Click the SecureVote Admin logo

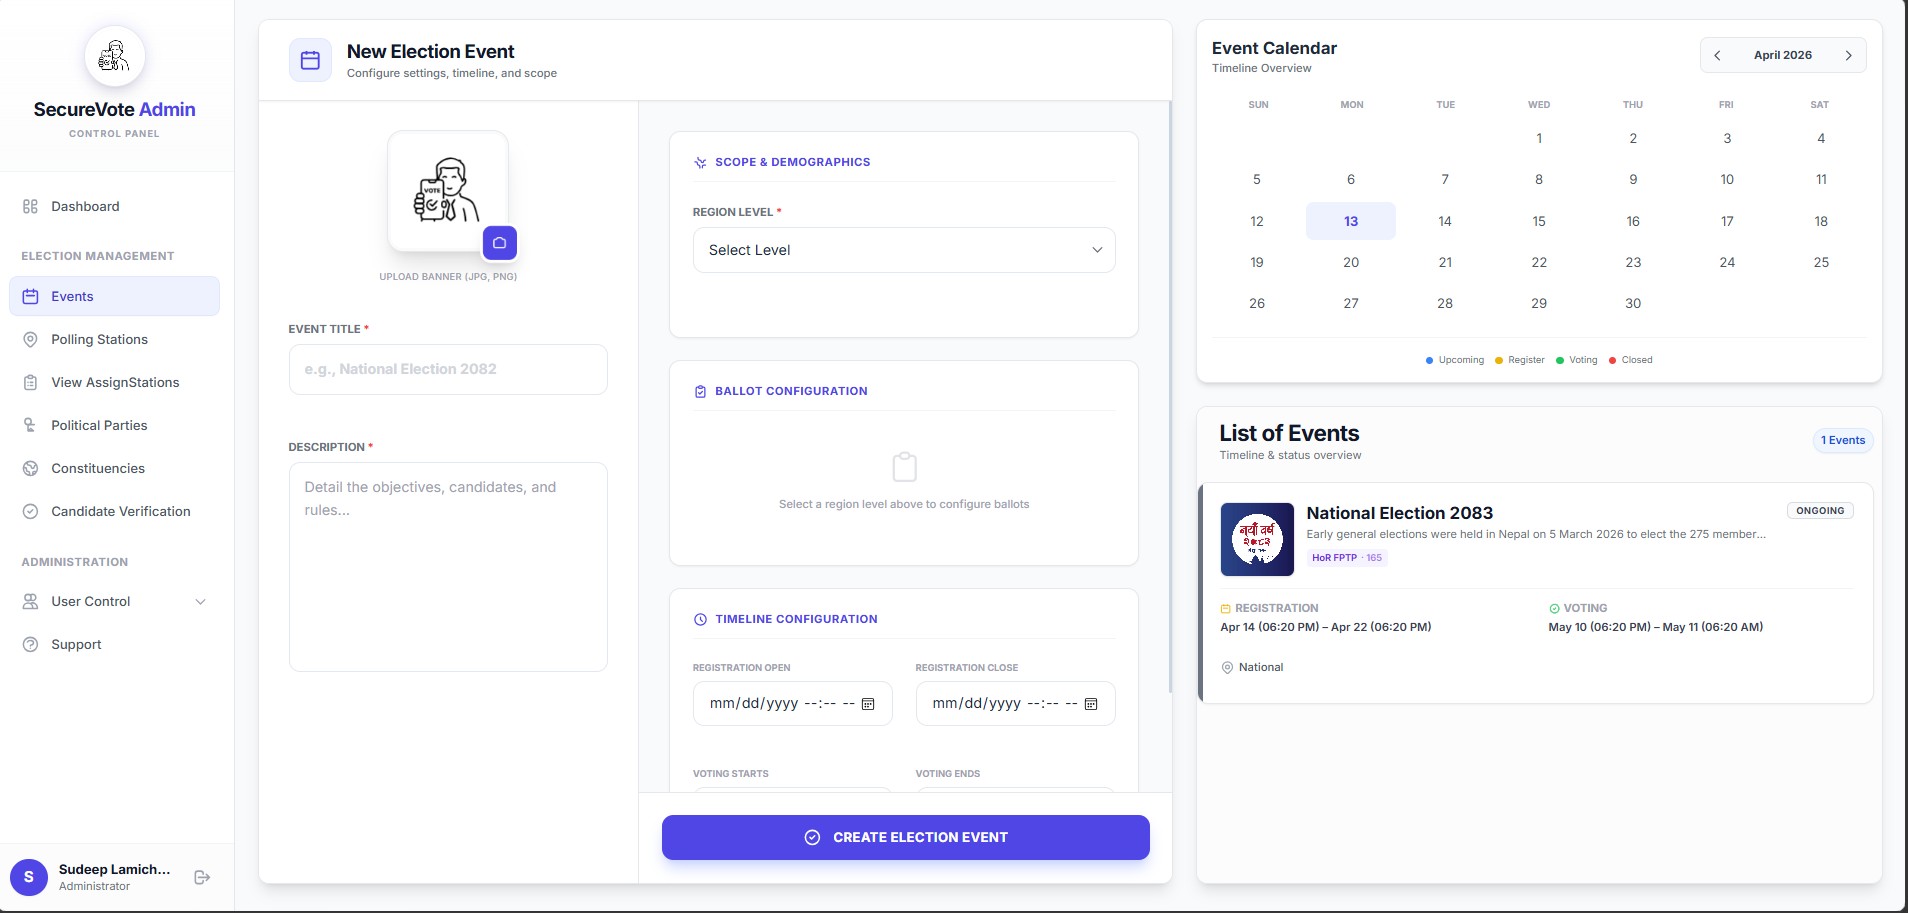click(115, 57)
